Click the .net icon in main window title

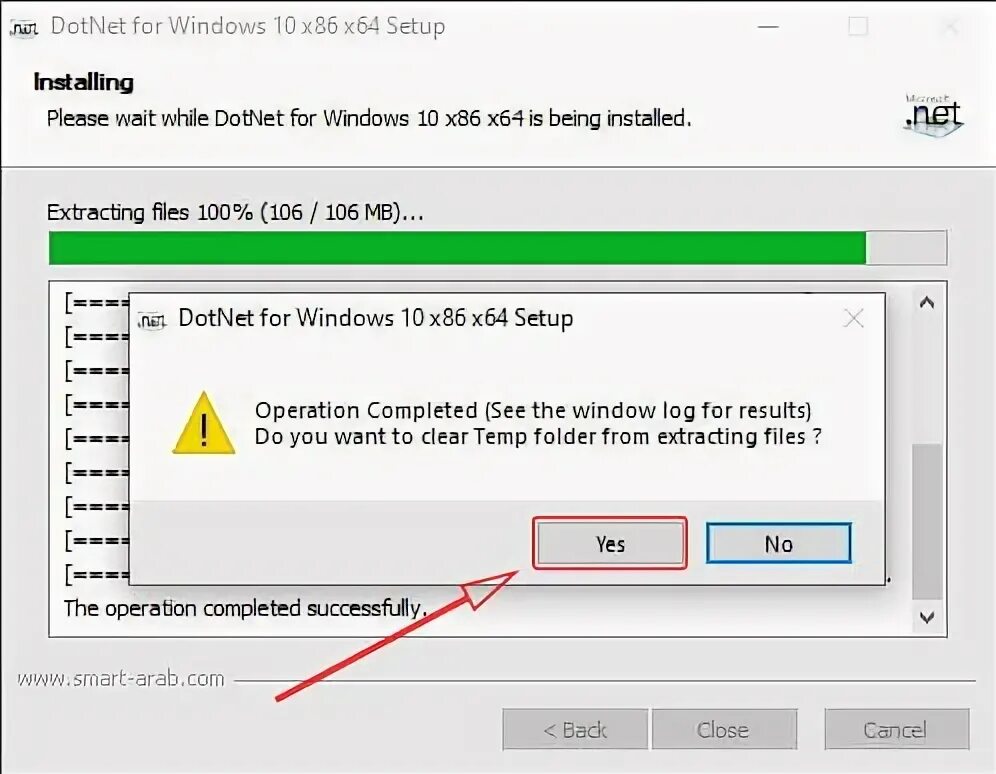click(x=24, y=29)
